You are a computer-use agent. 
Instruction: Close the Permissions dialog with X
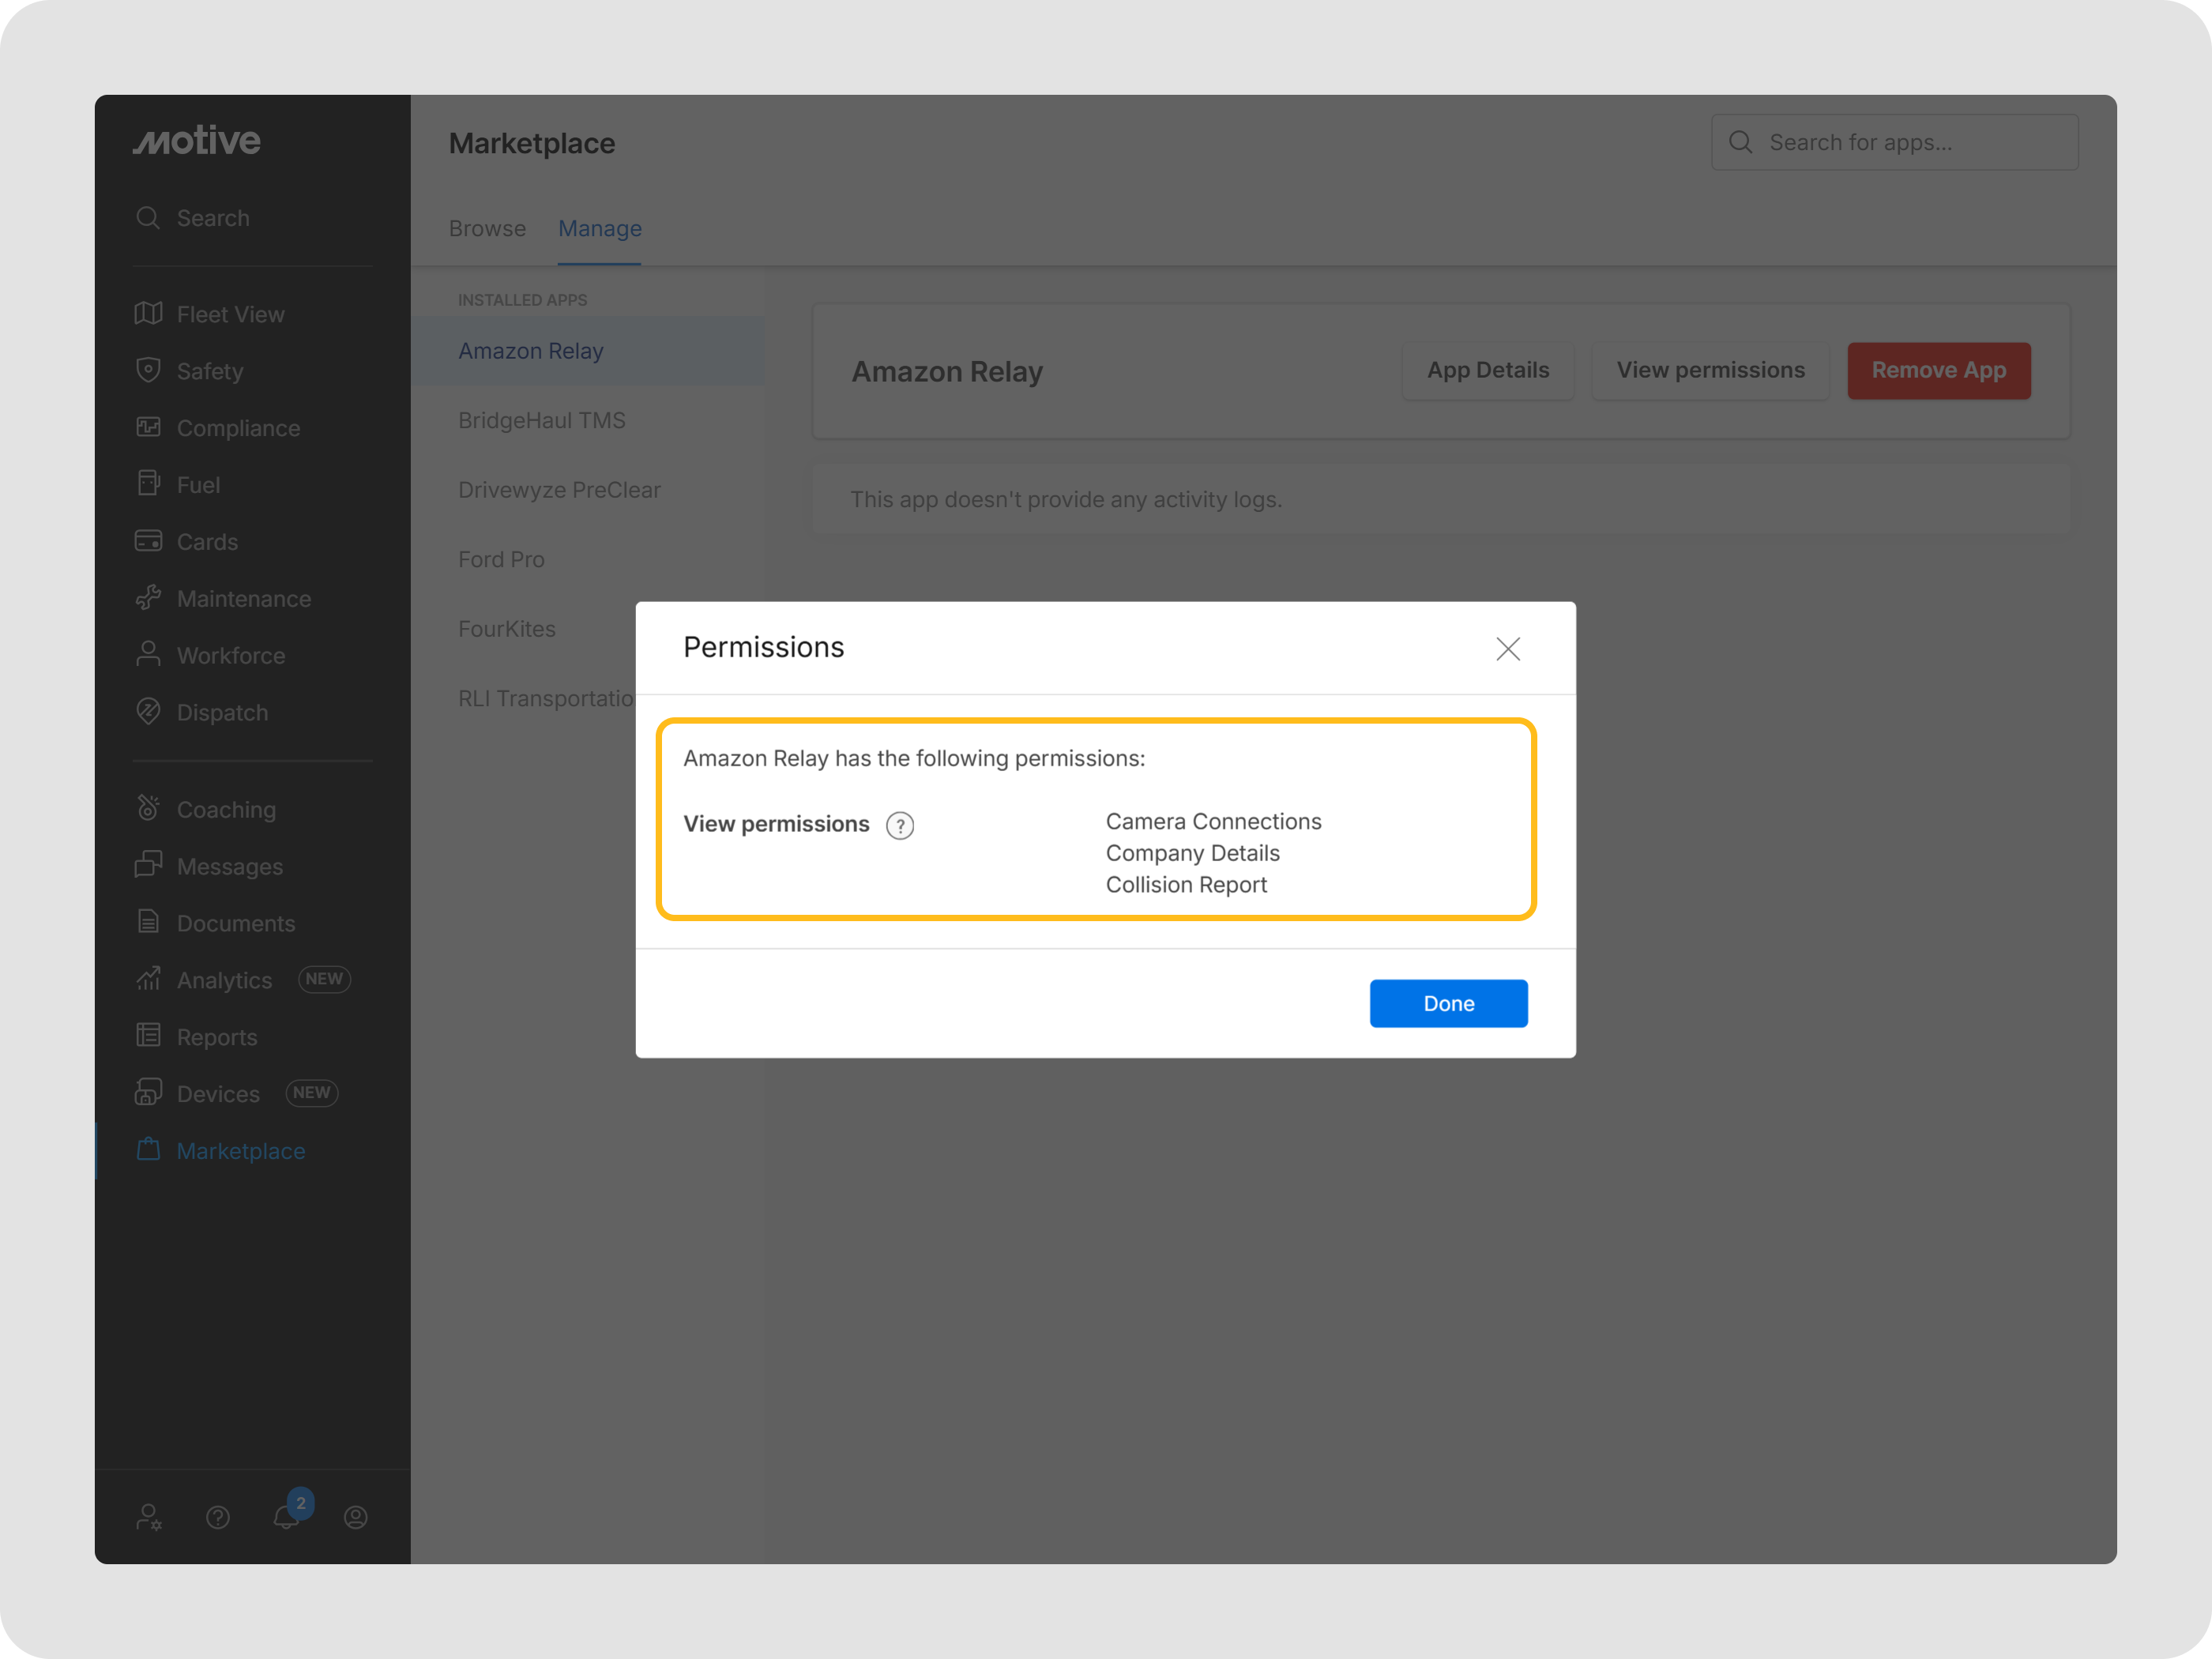coord(1507,649)
